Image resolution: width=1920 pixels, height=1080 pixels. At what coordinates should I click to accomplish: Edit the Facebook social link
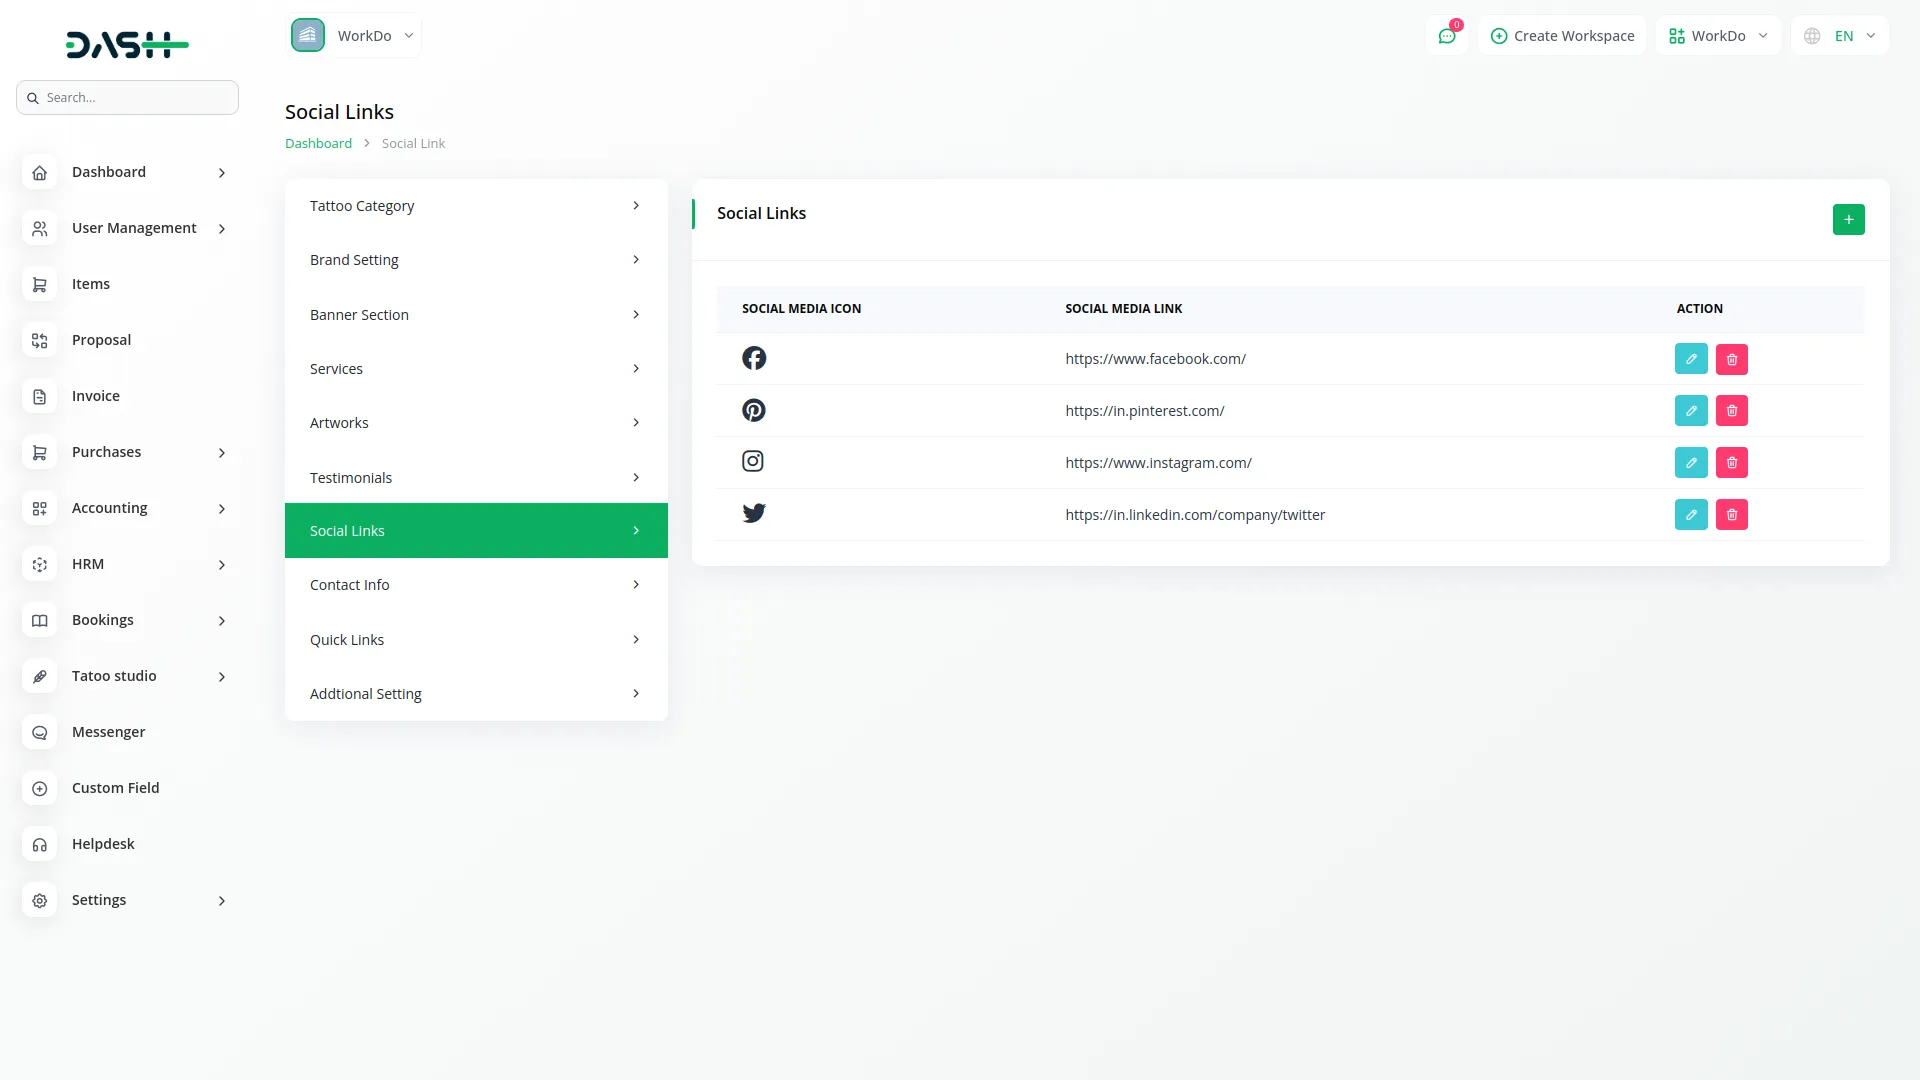1691,359
